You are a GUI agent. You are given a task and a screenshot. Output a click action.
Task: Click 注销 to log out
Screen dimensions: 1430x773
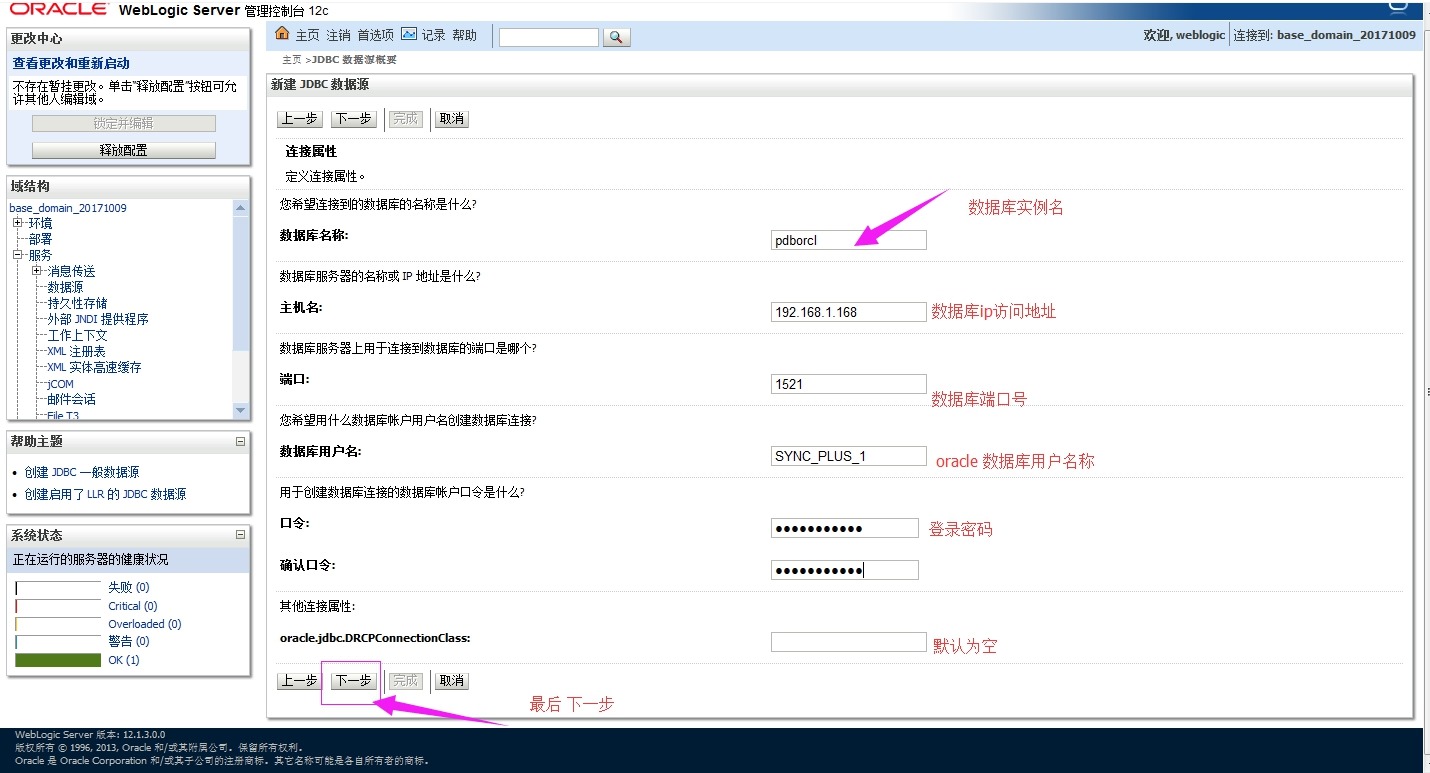(339, 35)
